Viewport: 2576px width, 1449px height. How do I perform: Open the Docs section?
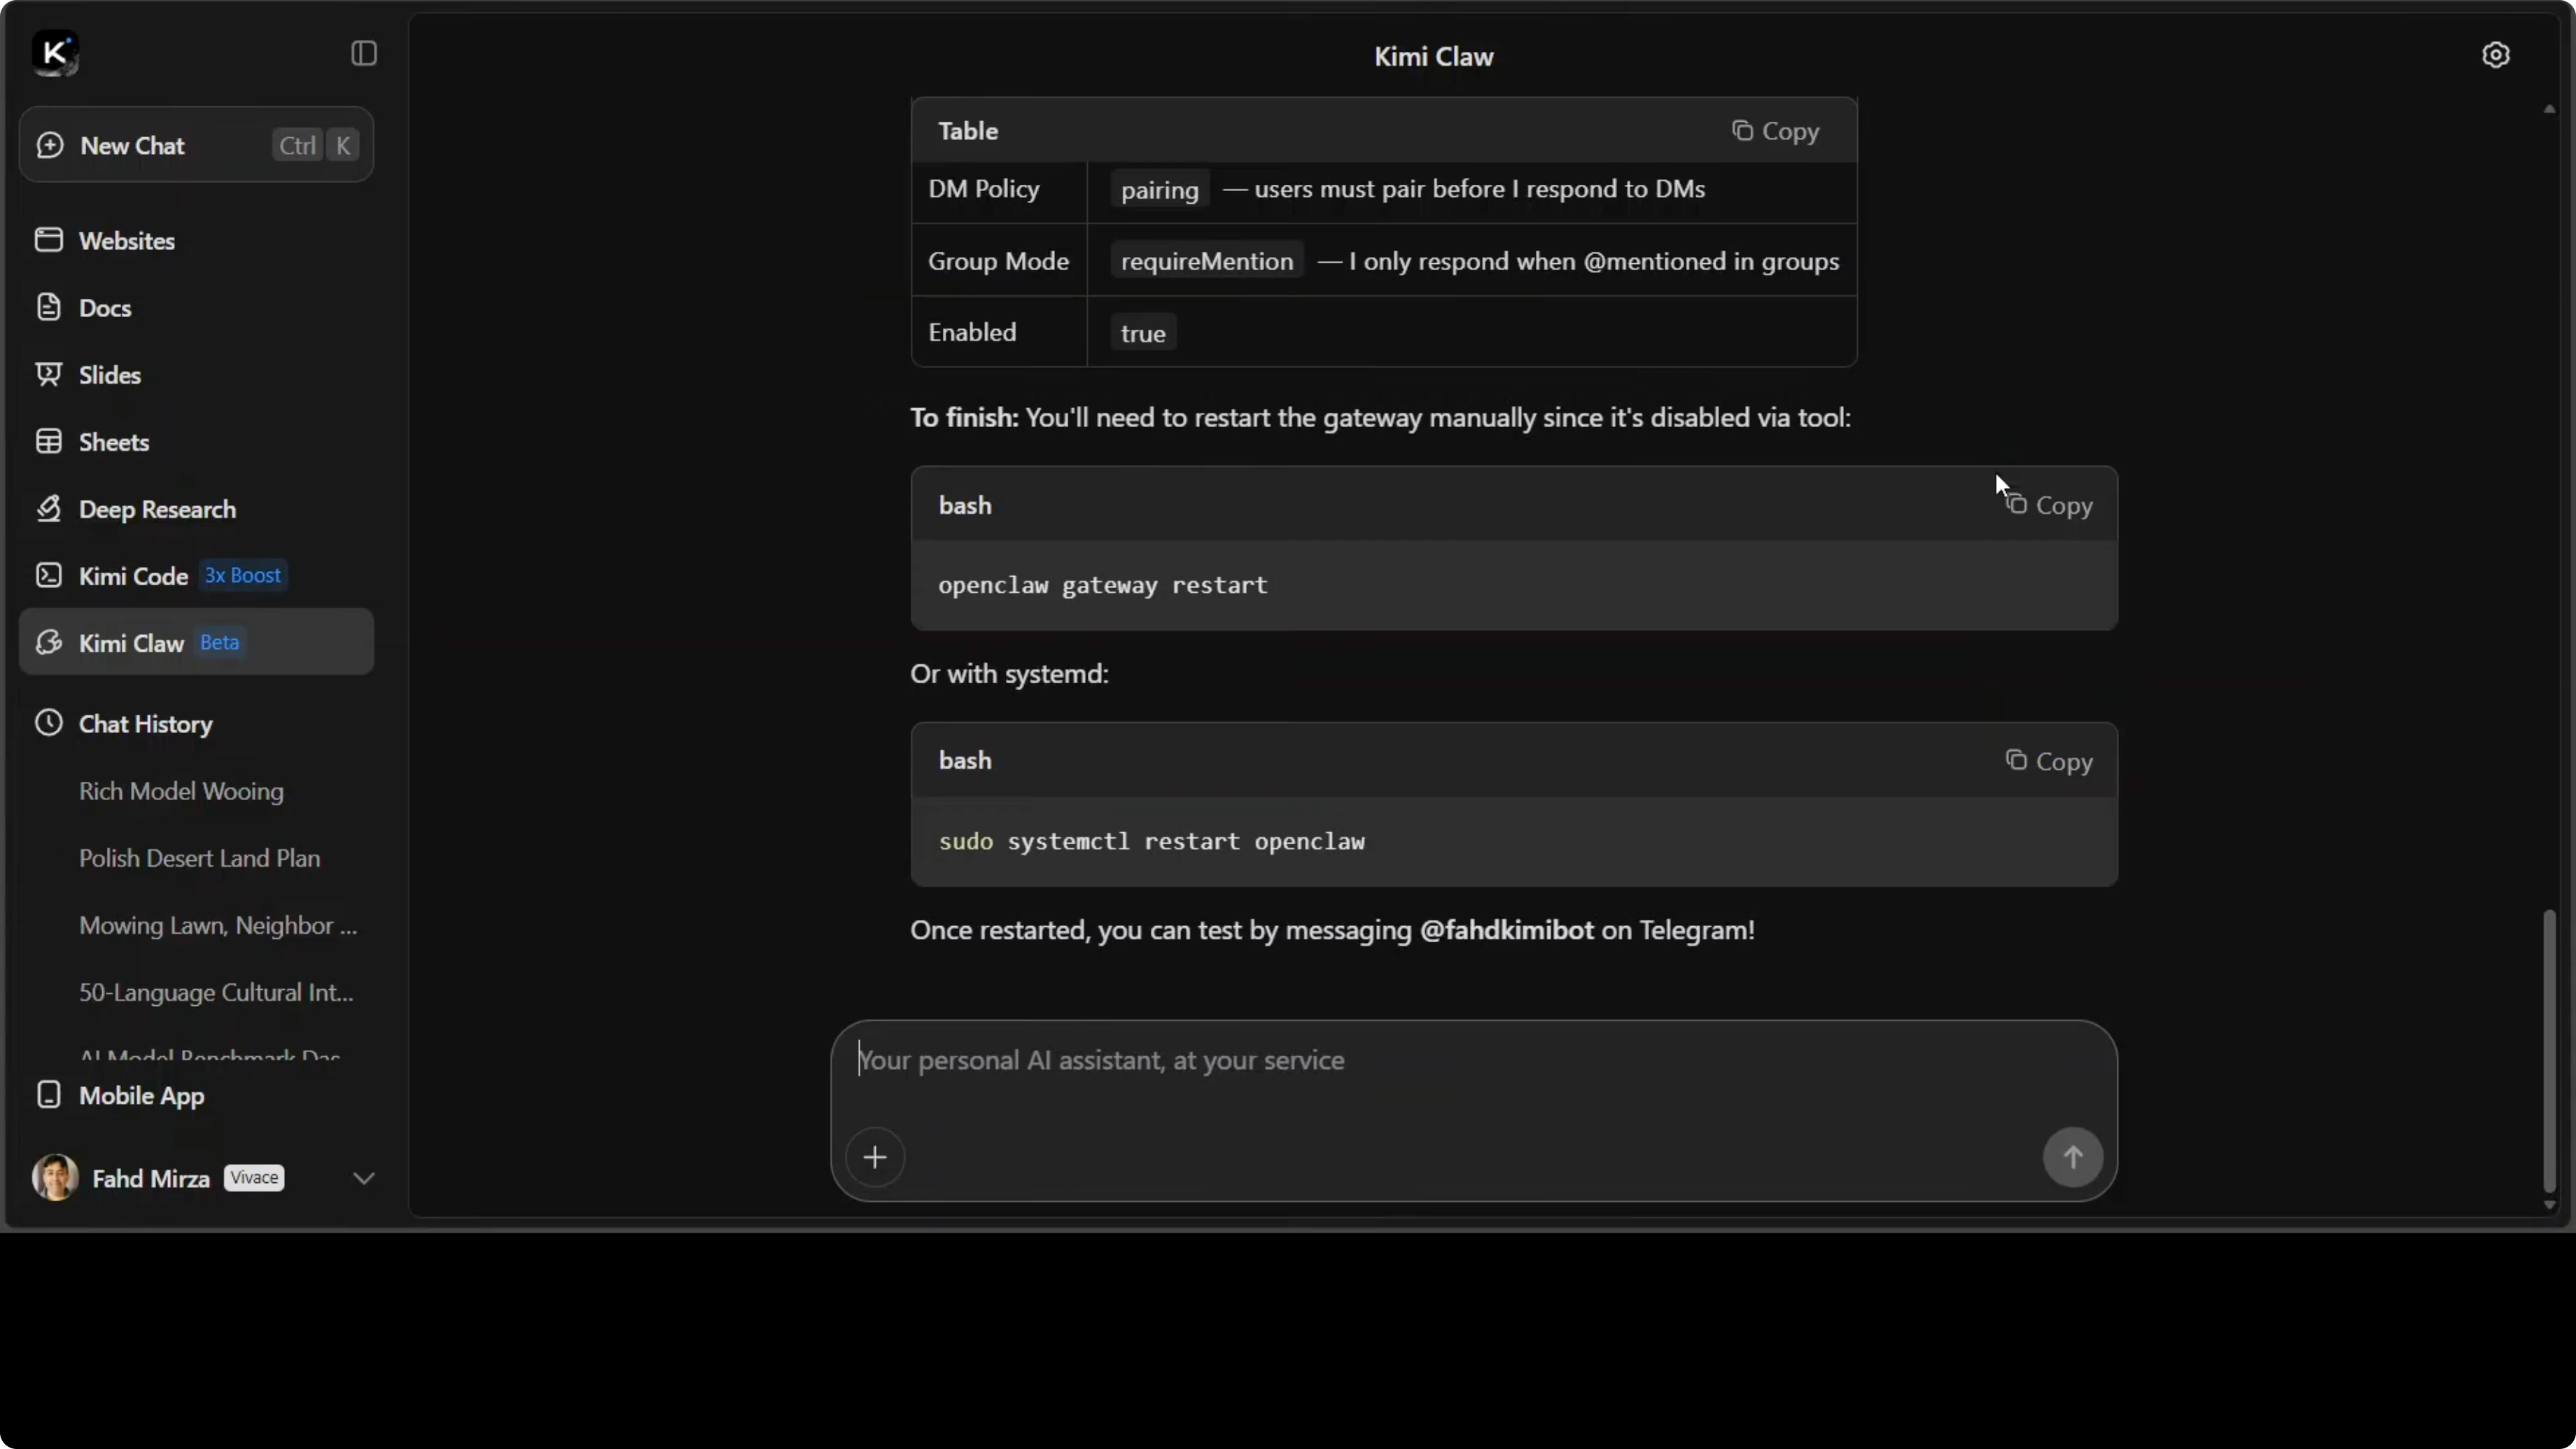104,308
